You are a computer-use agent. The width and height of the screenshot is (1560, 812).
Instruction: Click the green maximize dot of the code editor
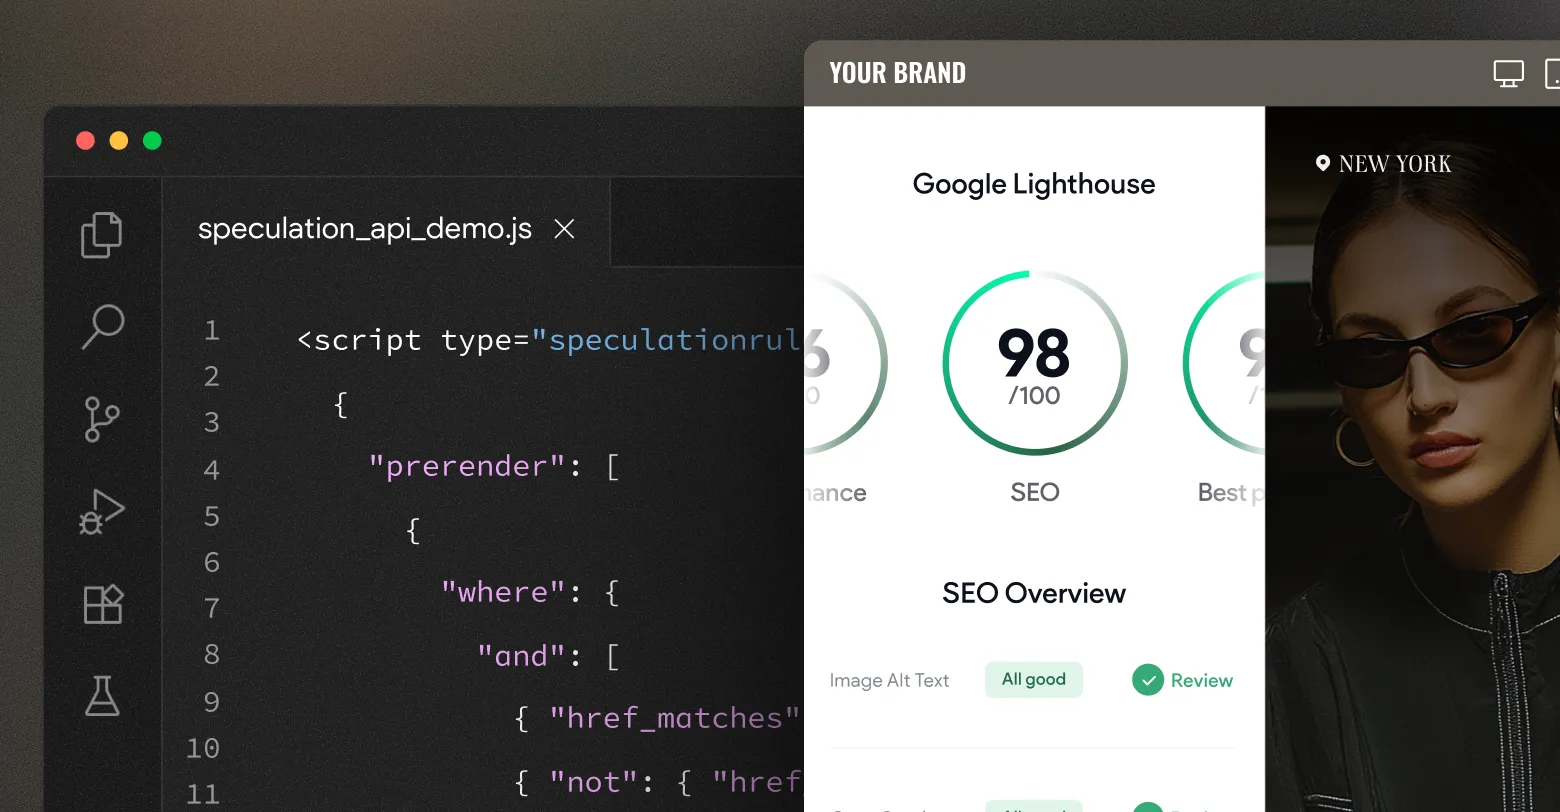tap(152, 140)
